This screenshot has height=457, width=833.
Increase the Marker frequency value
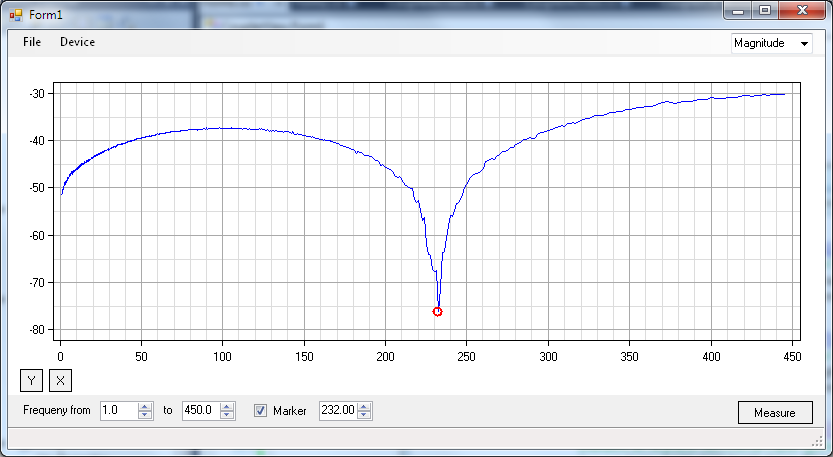click(364, 407)
